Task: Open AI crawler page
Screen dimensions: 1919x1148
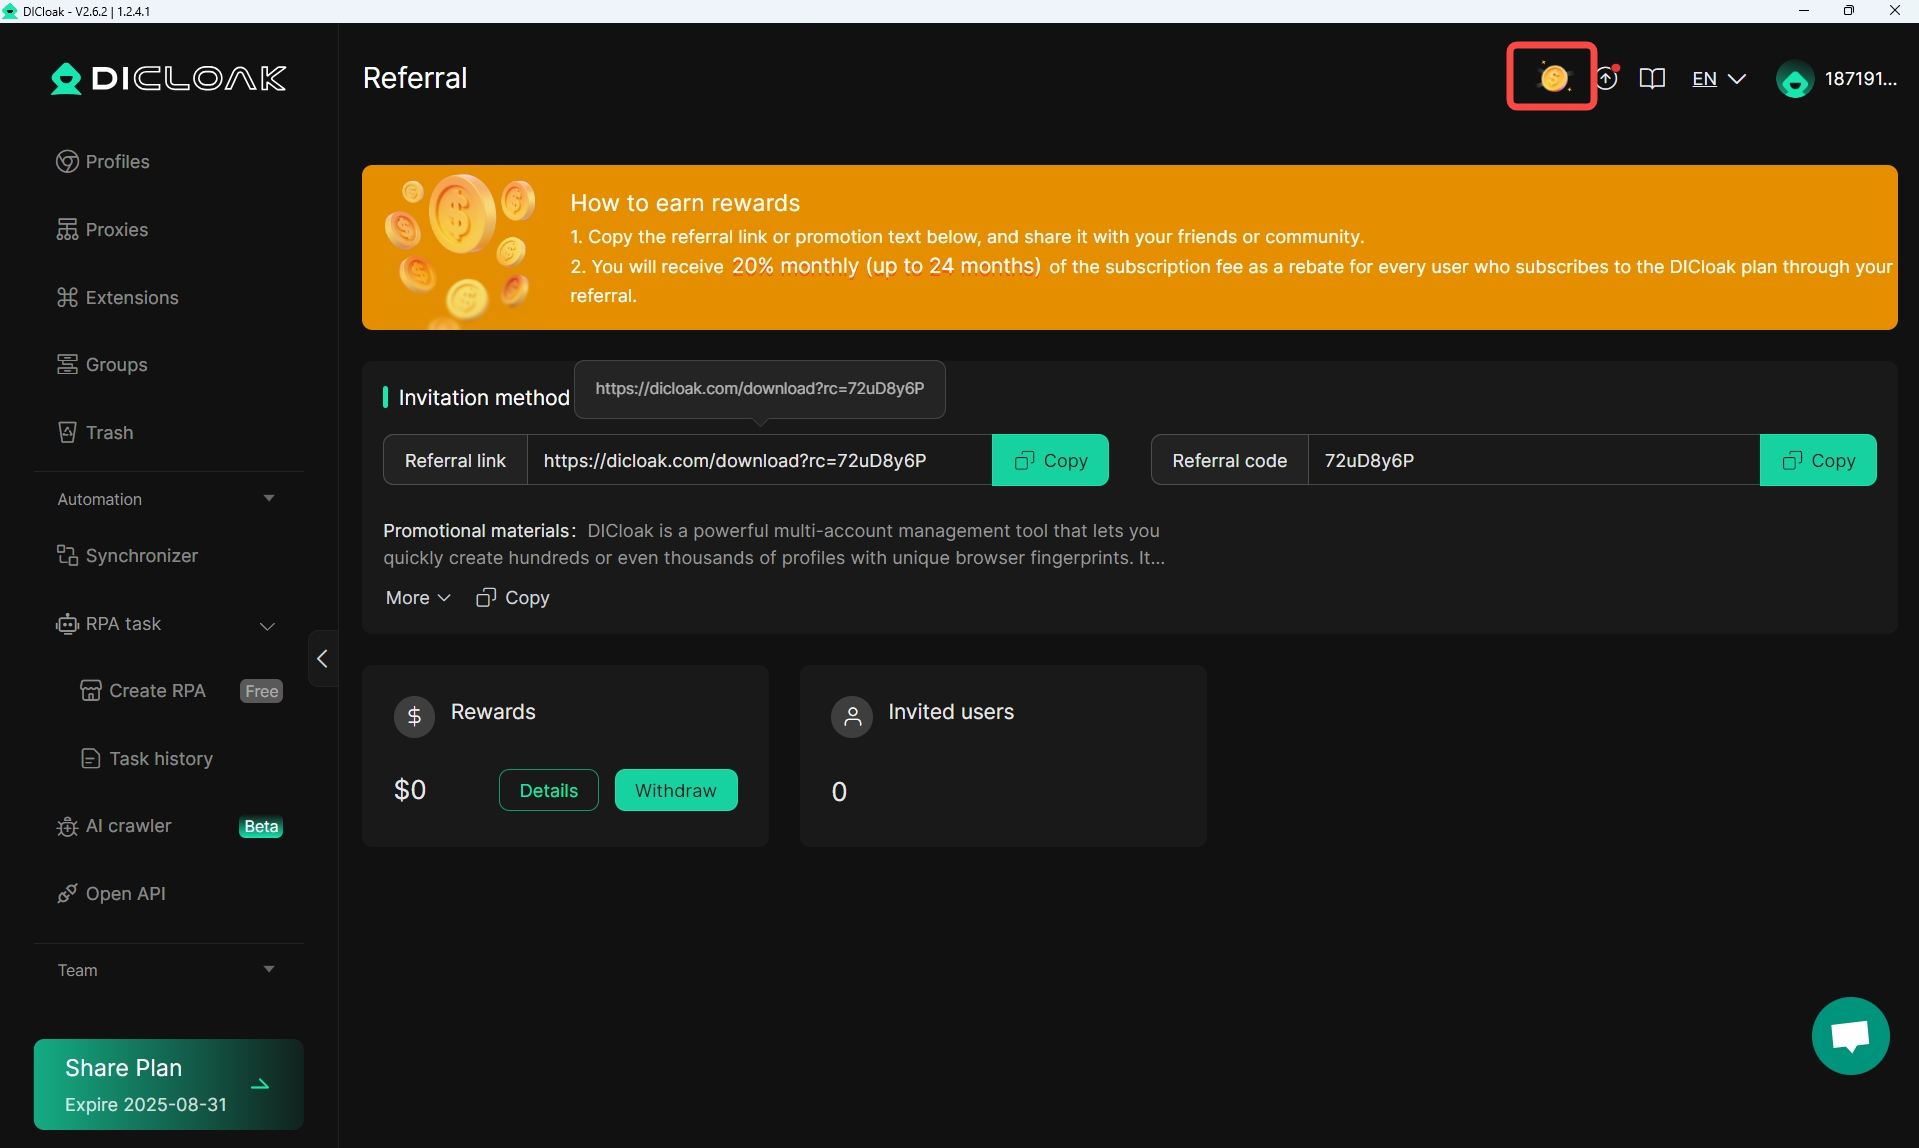Action: (x=128, y=826)
